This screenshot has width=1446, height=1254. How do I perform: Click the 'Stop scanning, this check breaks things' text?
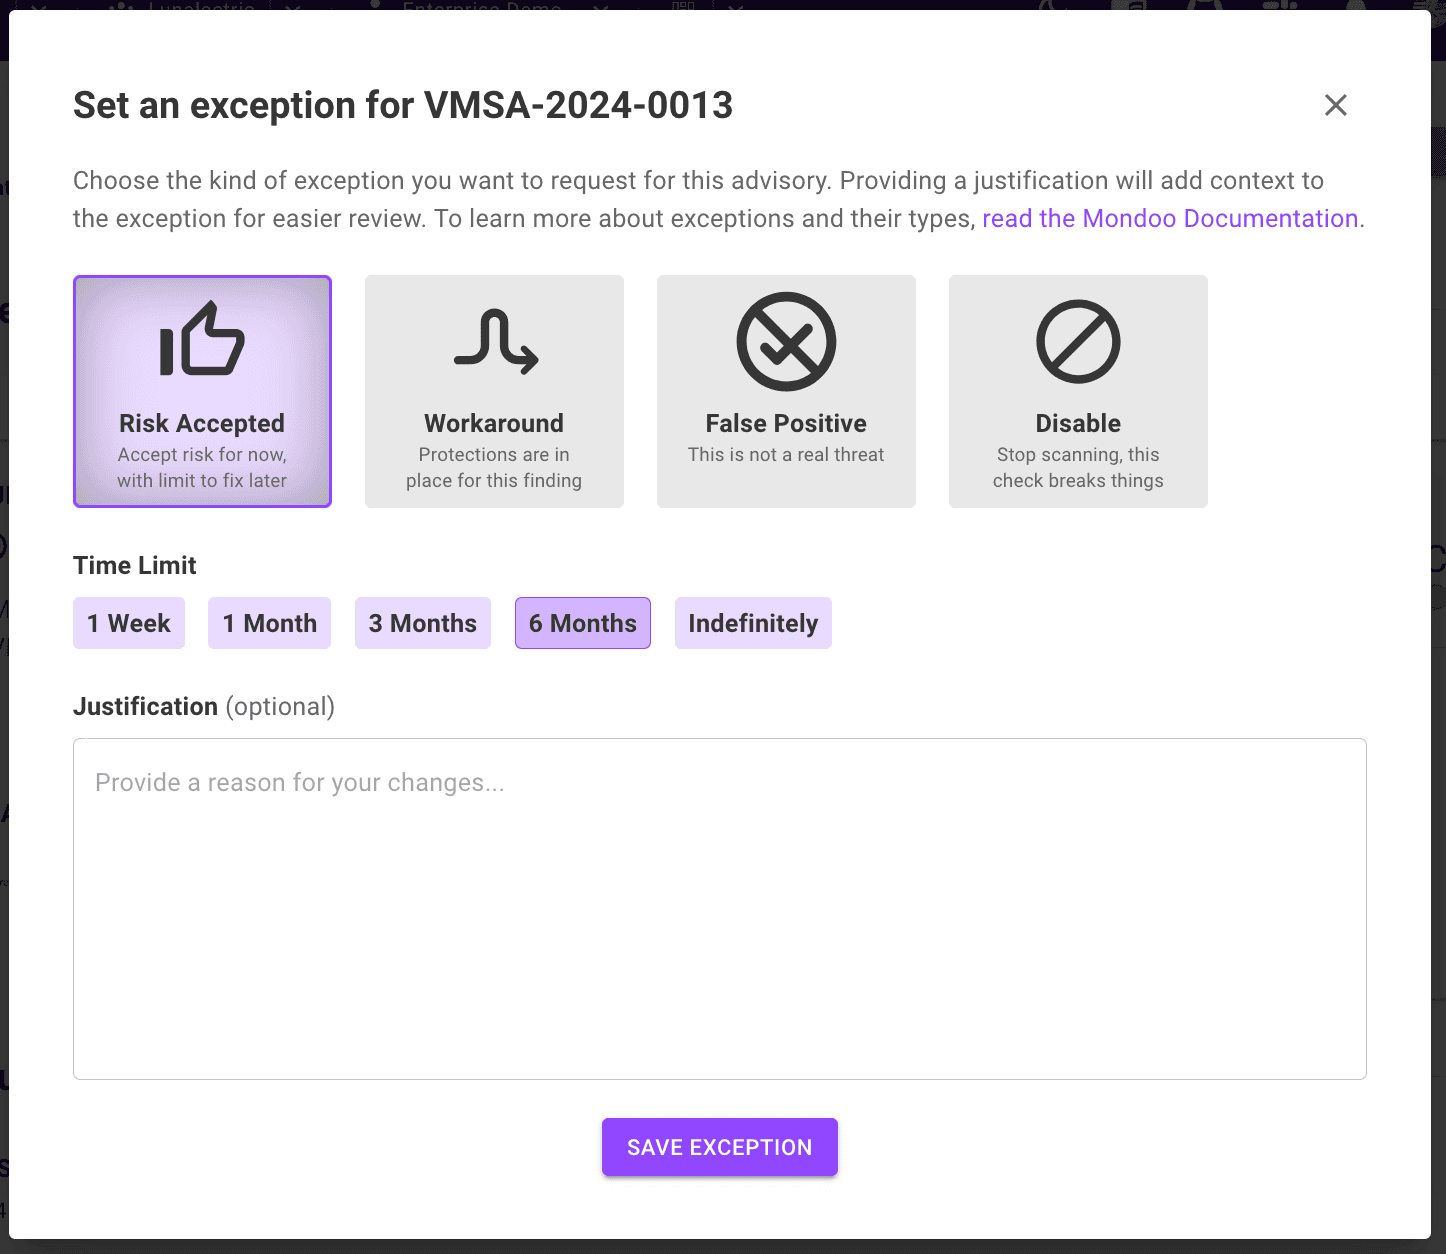tap(1078, 468)
